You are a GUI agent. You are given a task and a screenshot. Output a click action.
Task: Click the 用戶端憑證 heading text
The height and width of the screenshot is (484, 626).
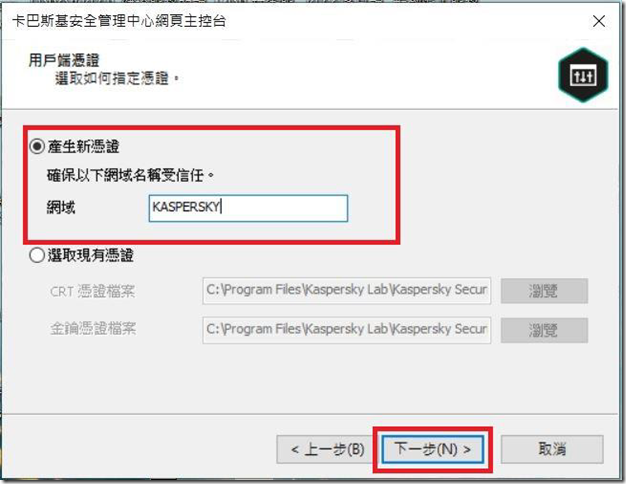coord(64,60)
